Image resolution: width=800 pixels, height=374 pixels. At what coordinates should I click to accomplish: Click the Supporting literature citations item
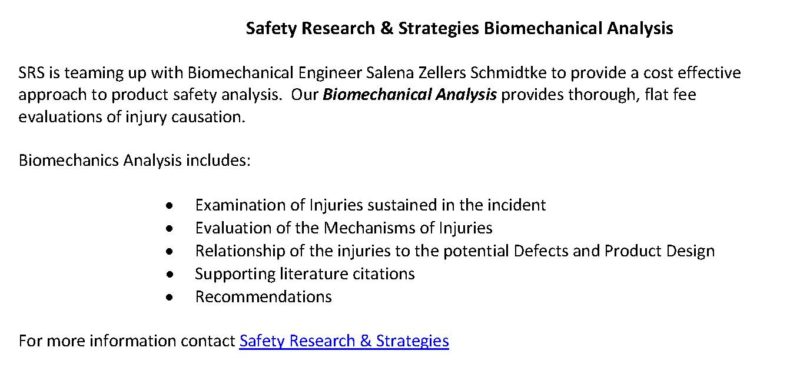[x=305, y=273]
